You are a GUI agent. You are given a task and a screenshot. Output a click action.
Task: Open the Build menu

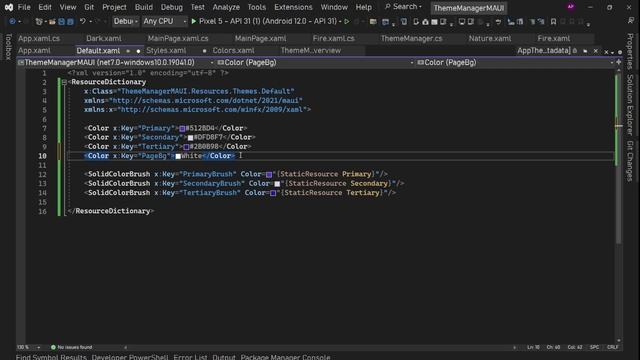[144, 7]
